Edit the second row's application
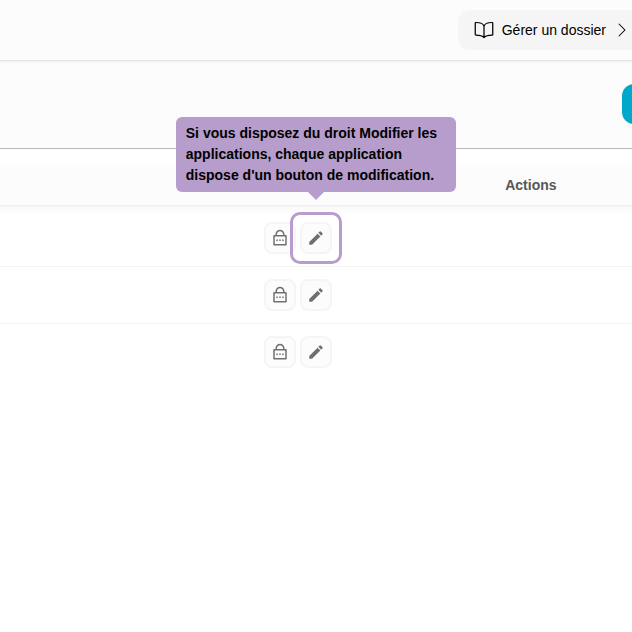Viewport: 632px width, 632px height. pos(316,295)
